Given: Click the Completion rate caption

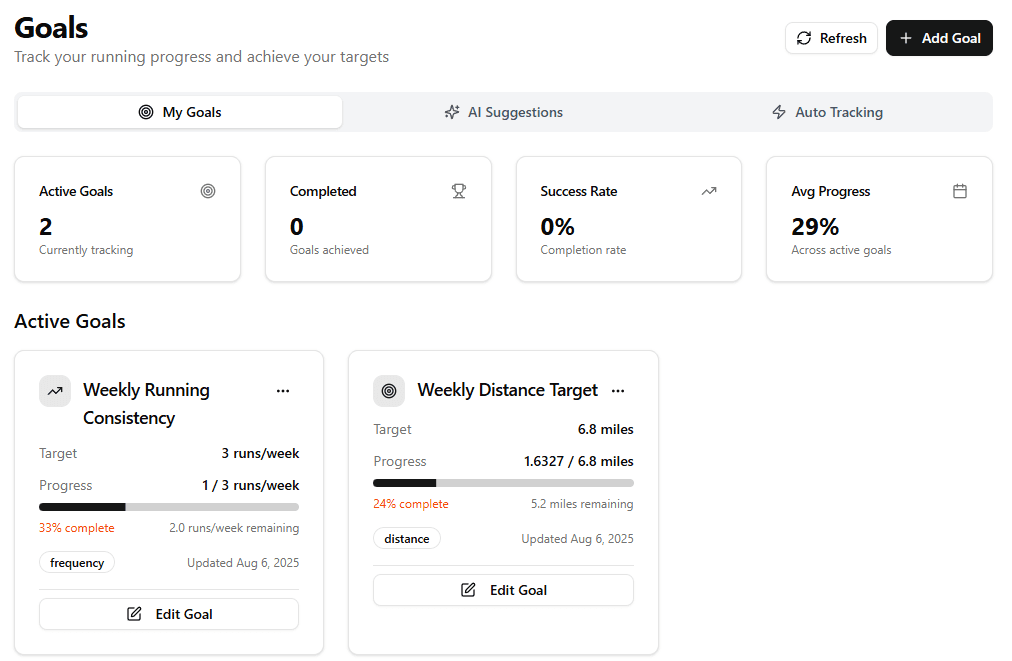Looking at the screenshot, I should 583,250.
